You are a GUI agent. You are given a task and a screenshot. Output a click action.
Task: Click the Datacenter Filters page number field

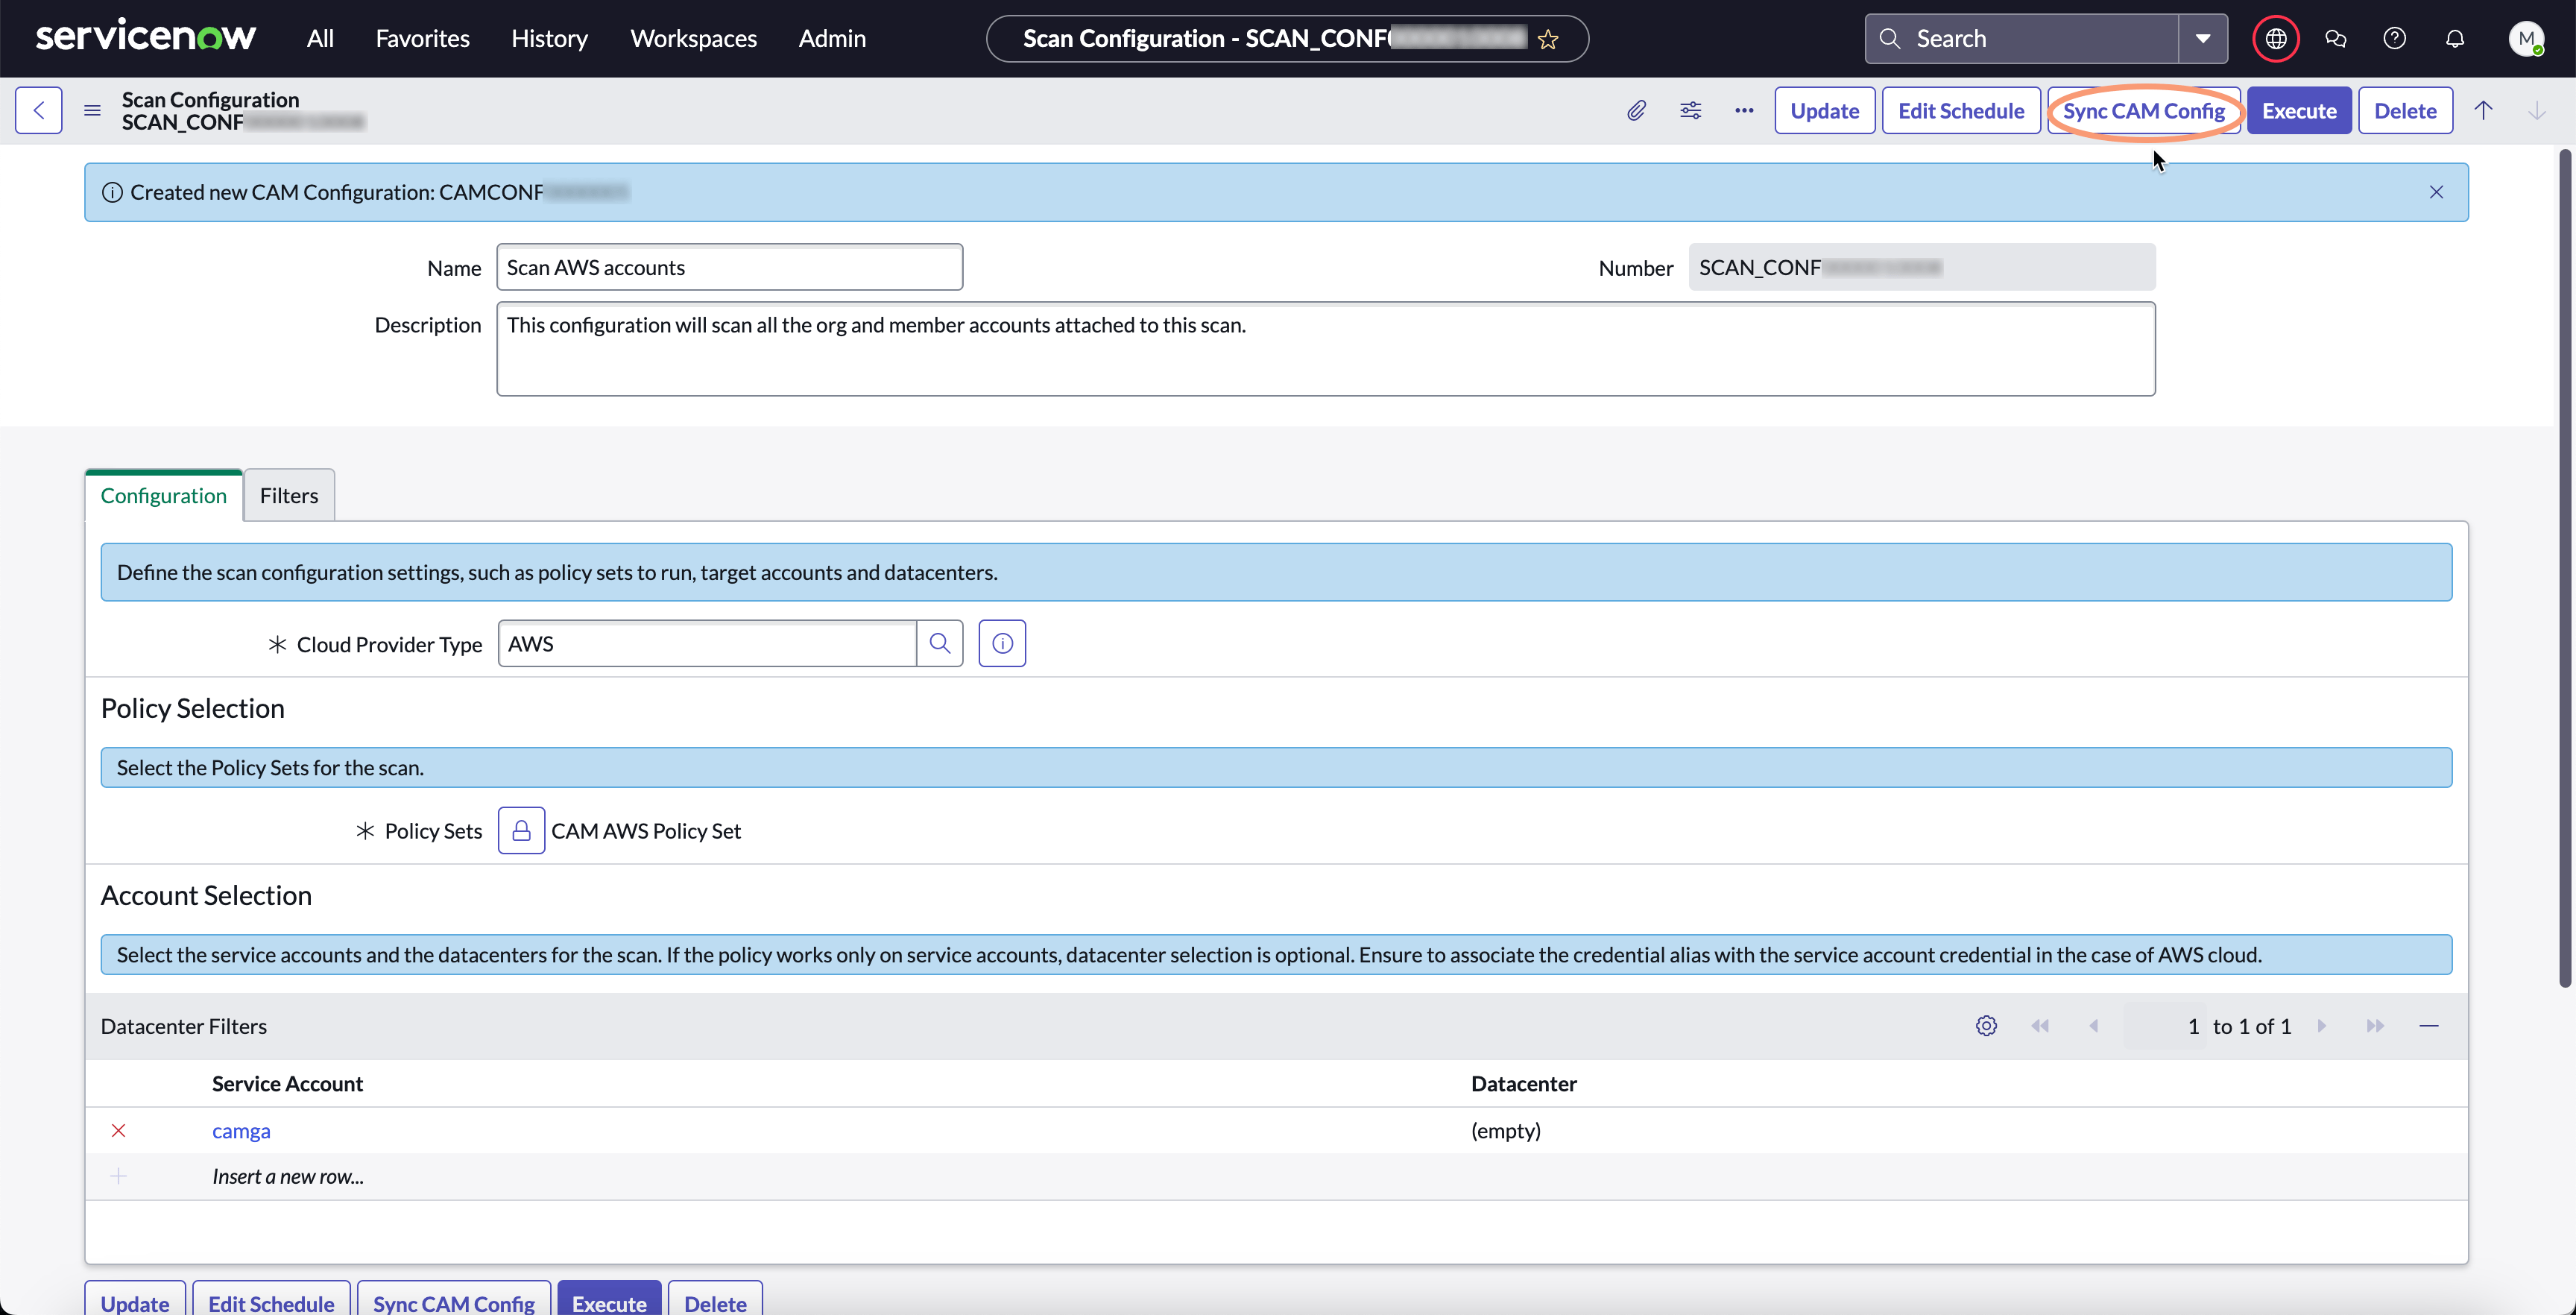pyautogui.click(x=2166, y=1026)
